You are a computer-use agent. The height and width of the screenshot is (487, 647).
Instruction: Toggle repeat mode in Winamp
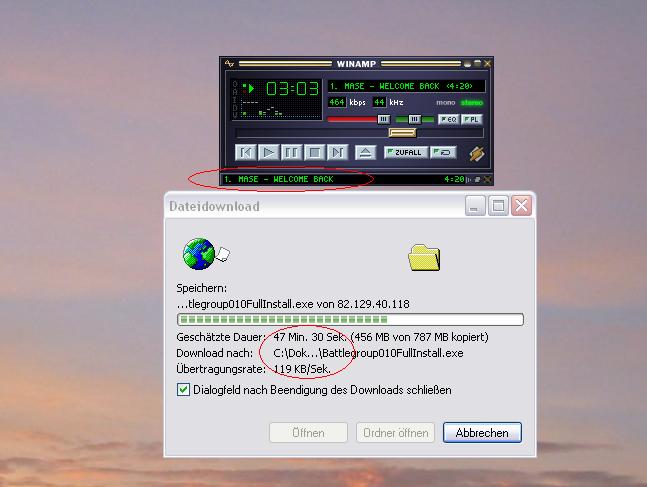pyautogui.click(x=443, y=152)
